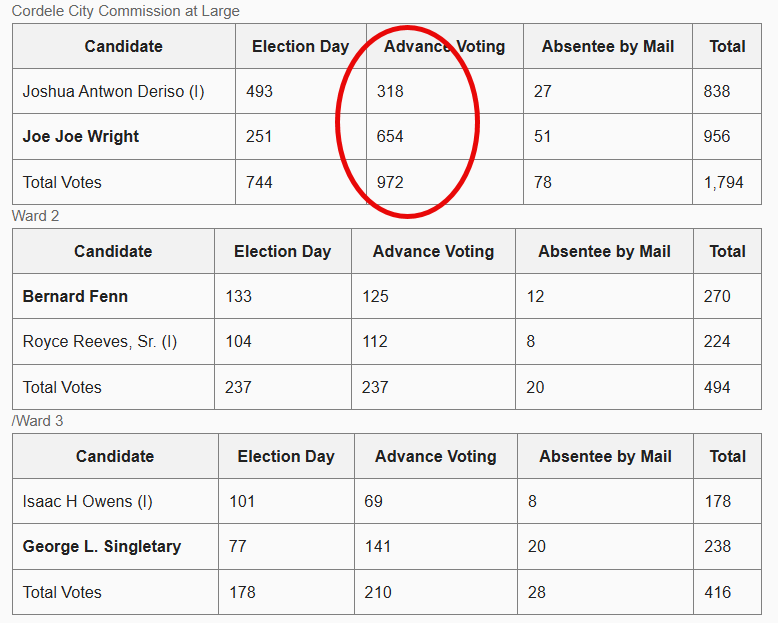Click the Ward 3 total votes 416 cell

[717, 592]
